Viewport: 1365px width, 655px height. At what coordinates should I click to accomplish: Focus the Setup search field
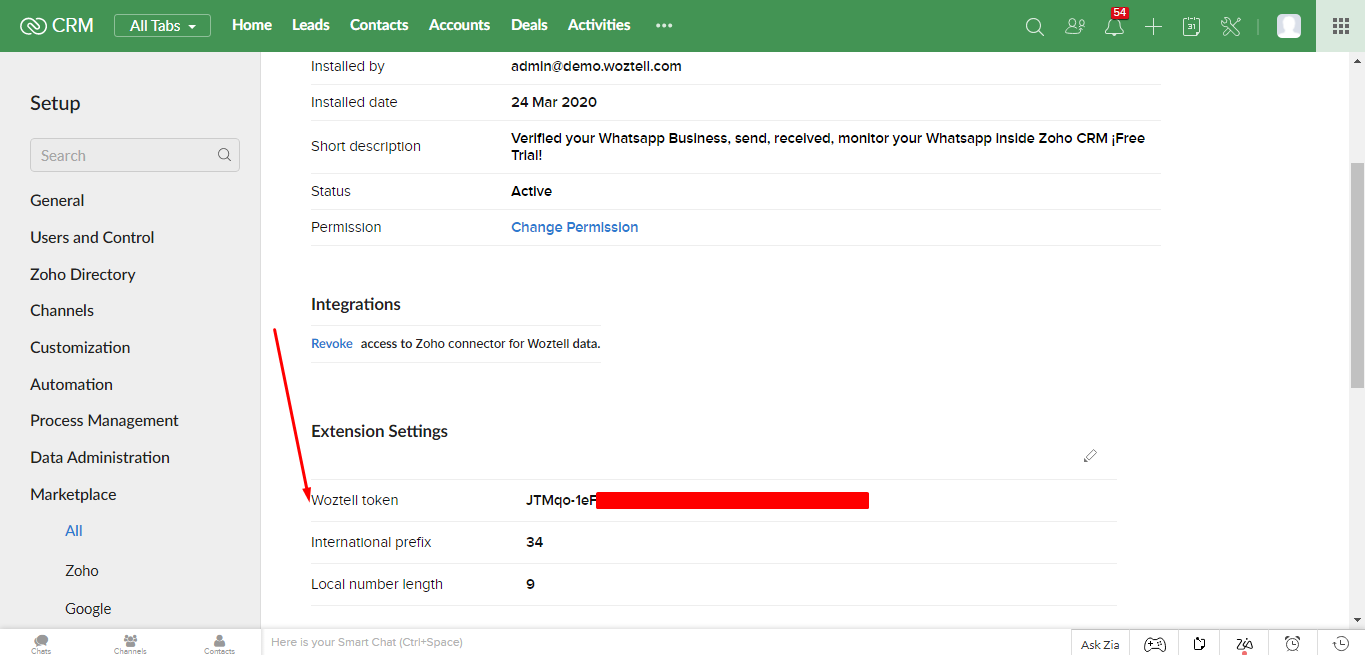[135, 155]
